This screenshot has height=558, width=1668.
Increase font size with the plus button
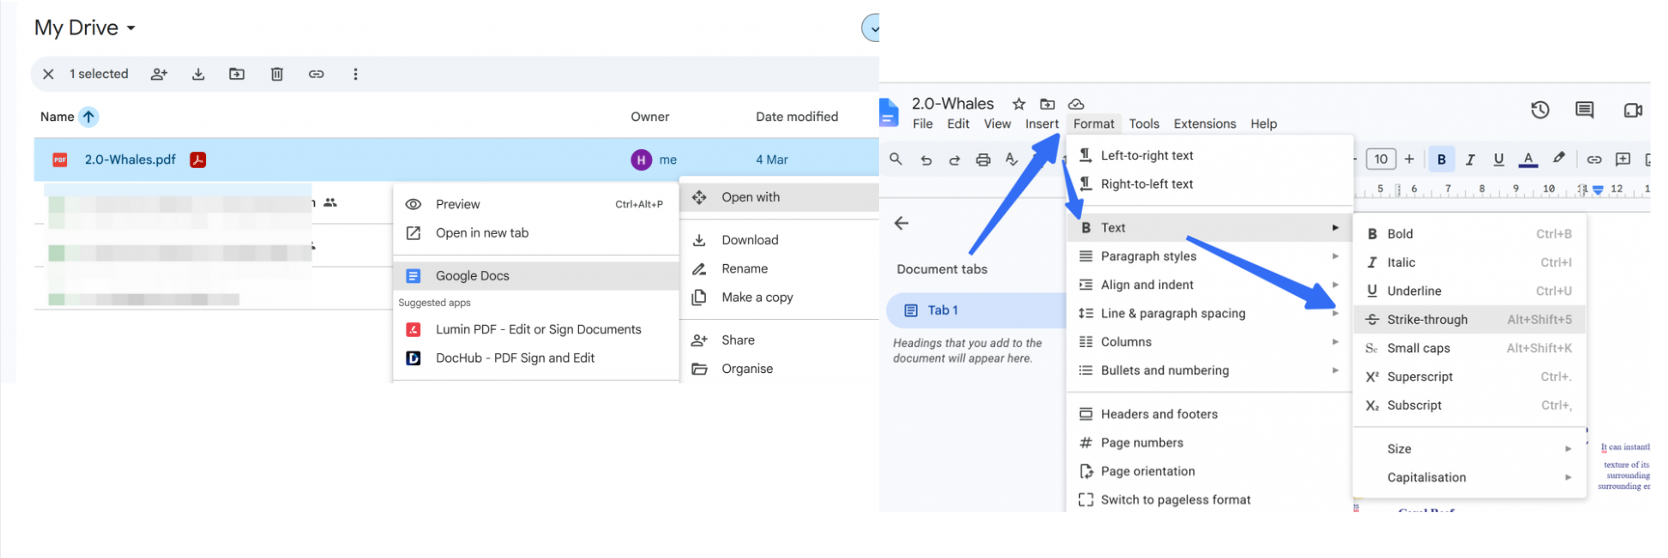tap(1409, 159)
